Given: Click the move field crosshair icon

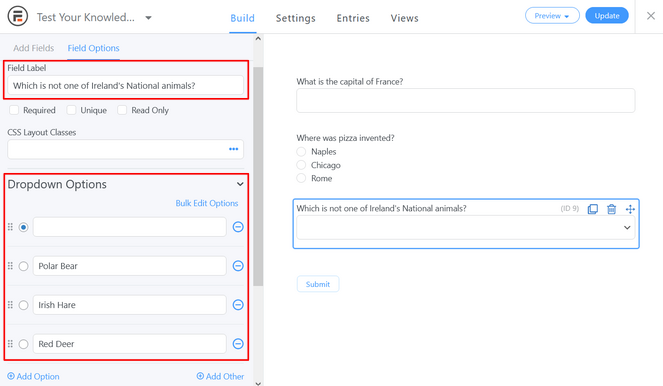Looking at the screenshot, I should 630,209.
